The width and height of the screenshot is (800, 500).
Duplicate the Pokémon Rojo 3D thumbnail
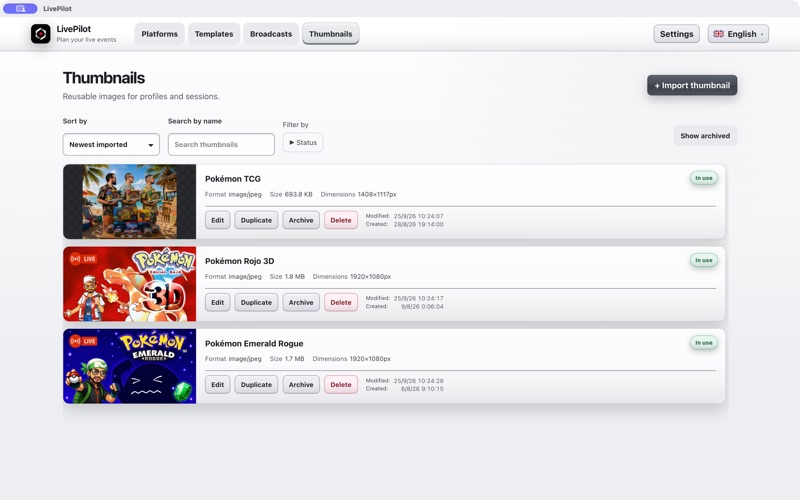(x=256, y=302)
